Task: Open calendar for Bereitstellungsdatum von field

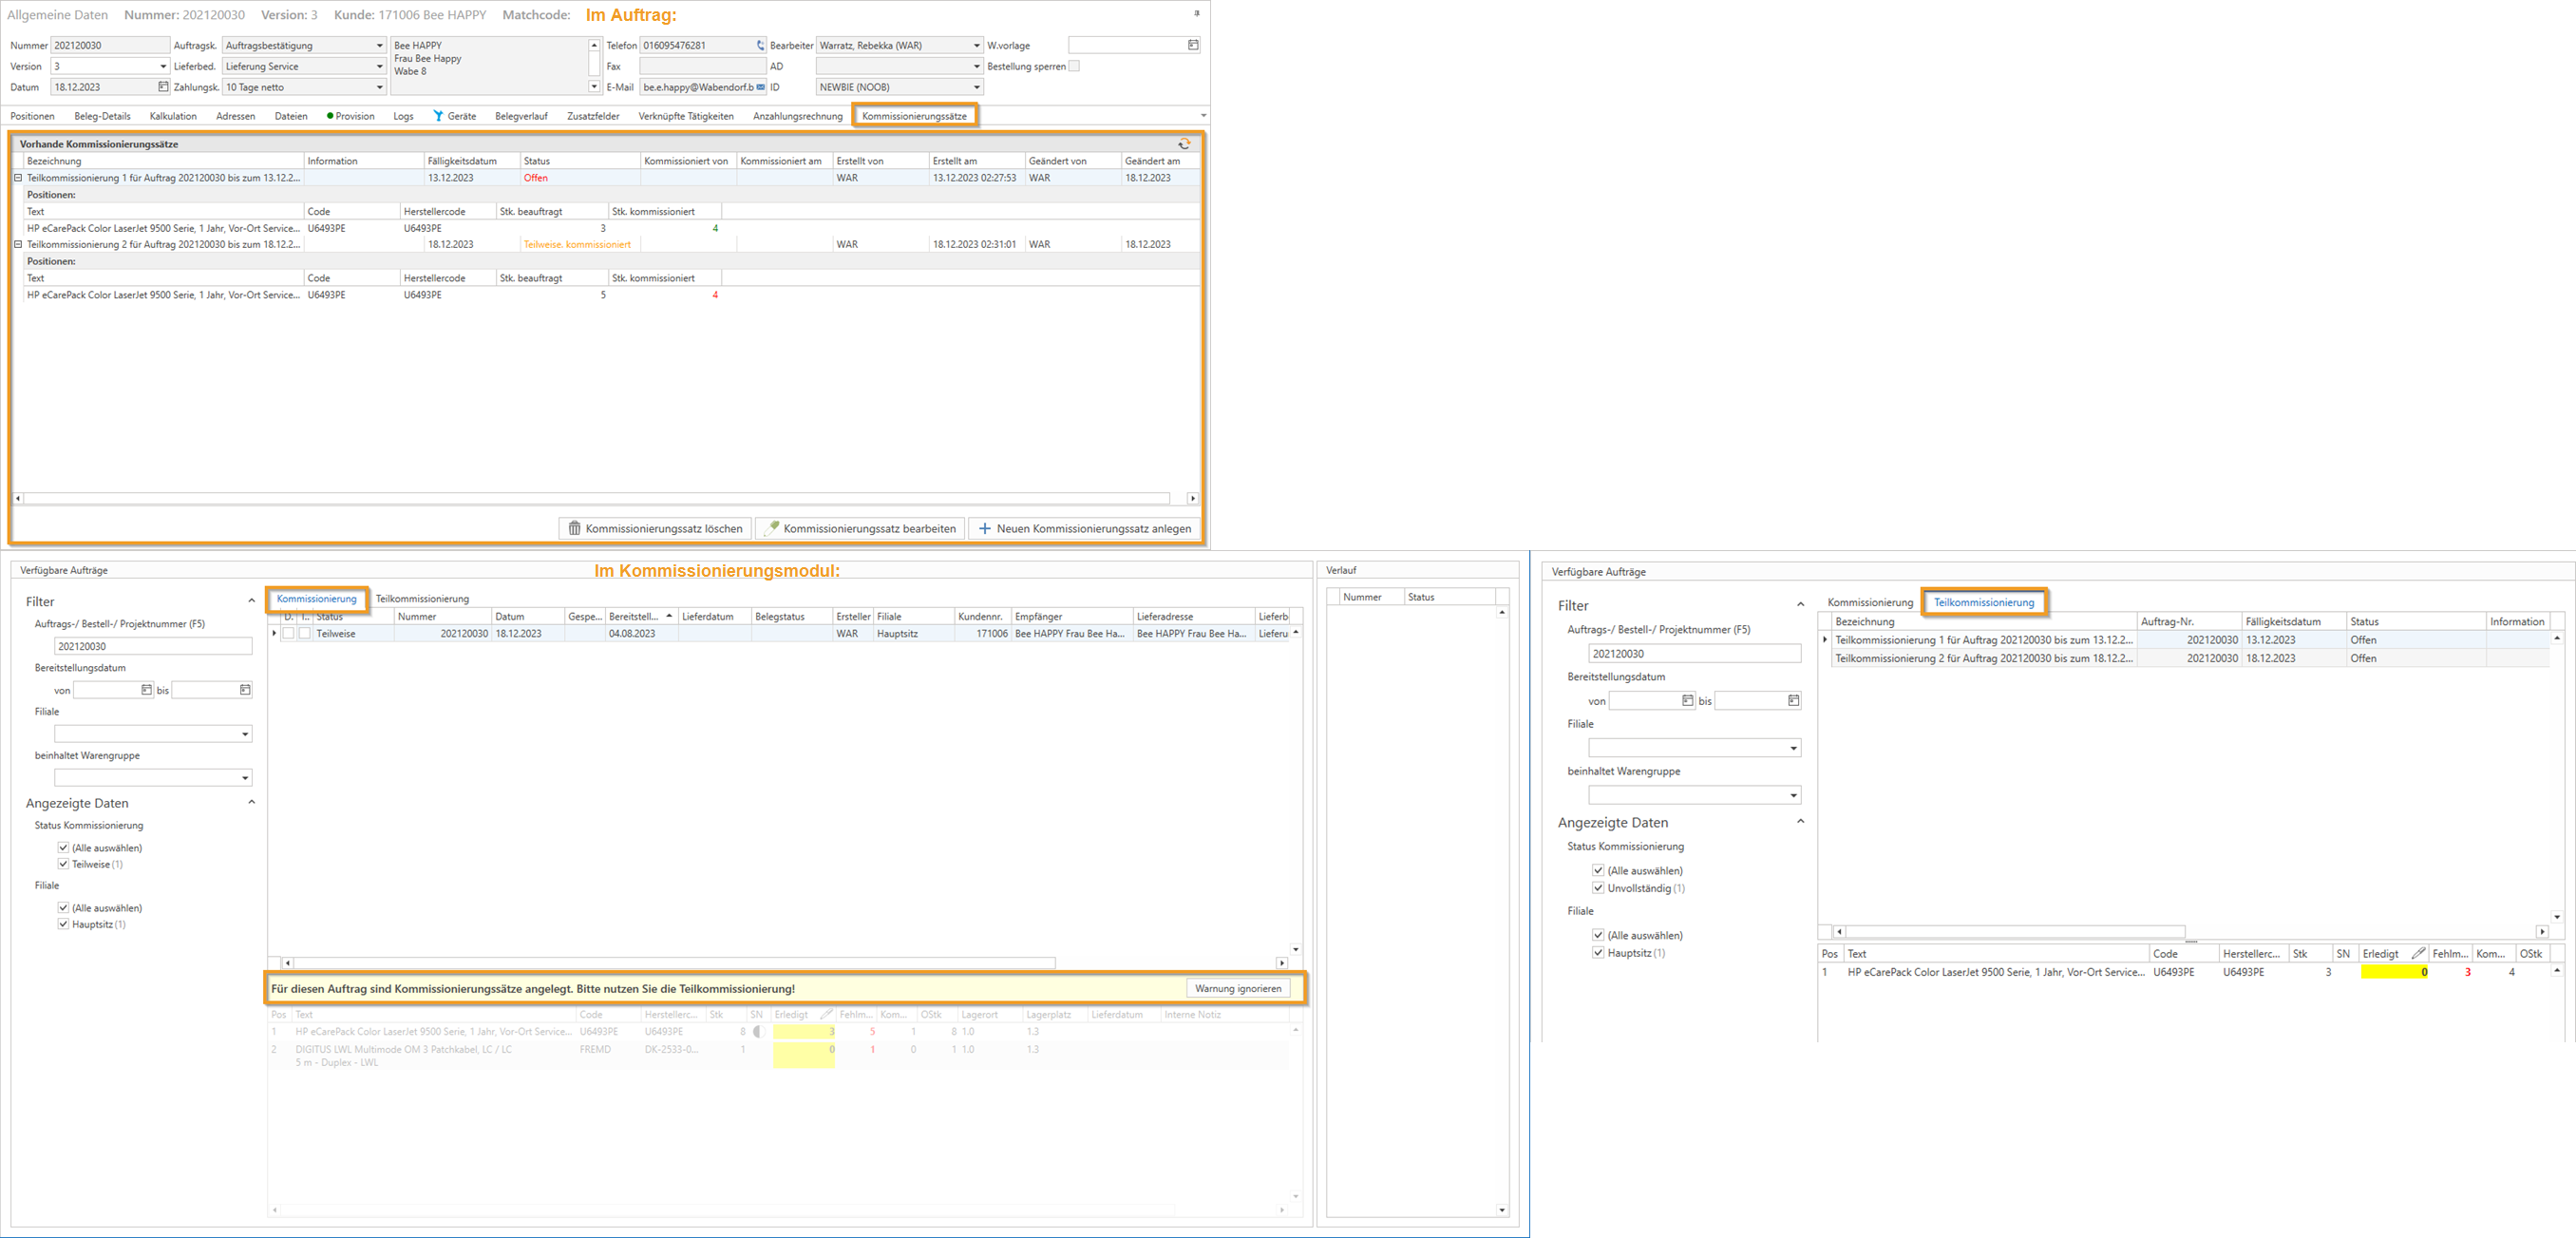Action: [x=146, y=690]
